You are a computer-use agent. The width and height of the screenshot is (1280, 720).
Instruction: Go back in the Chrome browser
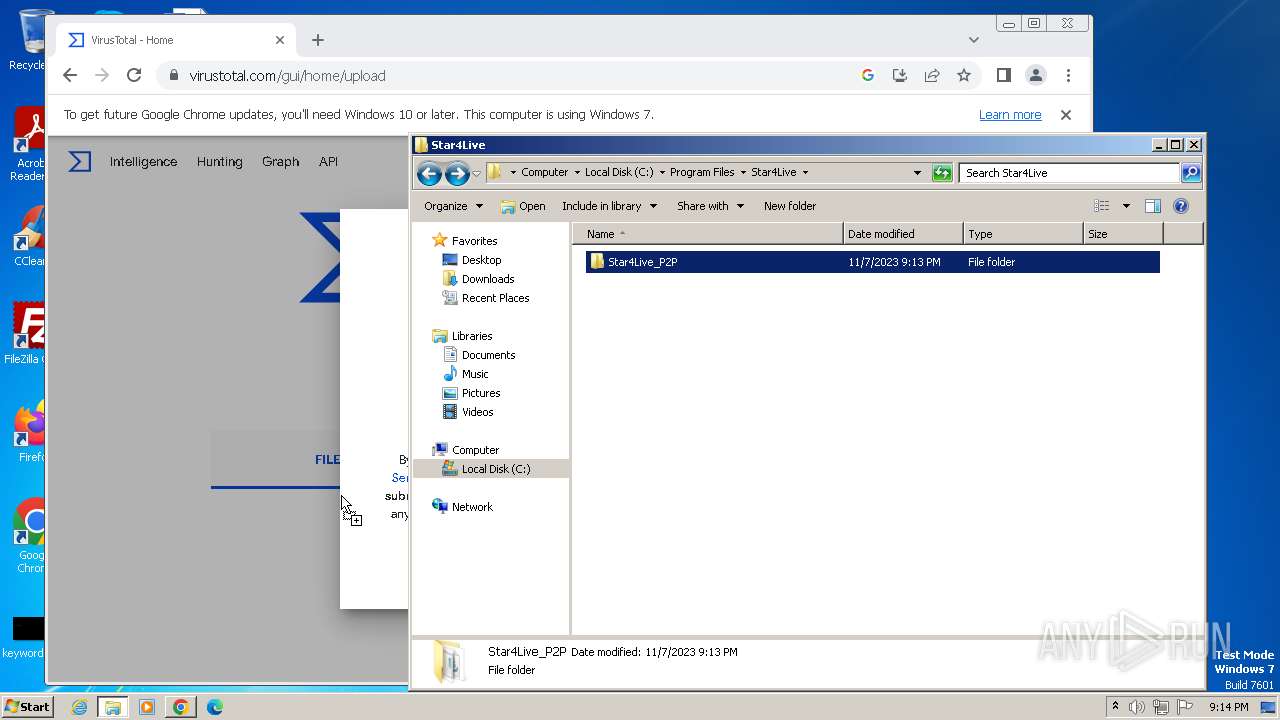[69, 75]
